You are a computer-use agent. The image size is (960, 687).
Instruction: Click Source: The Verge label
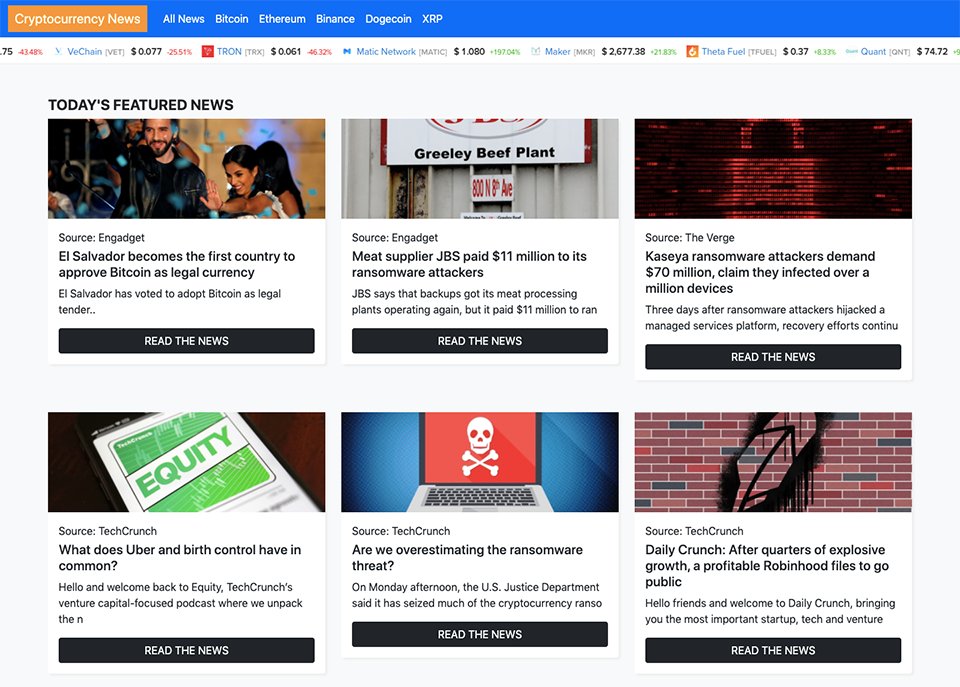[x=690, y=238]
